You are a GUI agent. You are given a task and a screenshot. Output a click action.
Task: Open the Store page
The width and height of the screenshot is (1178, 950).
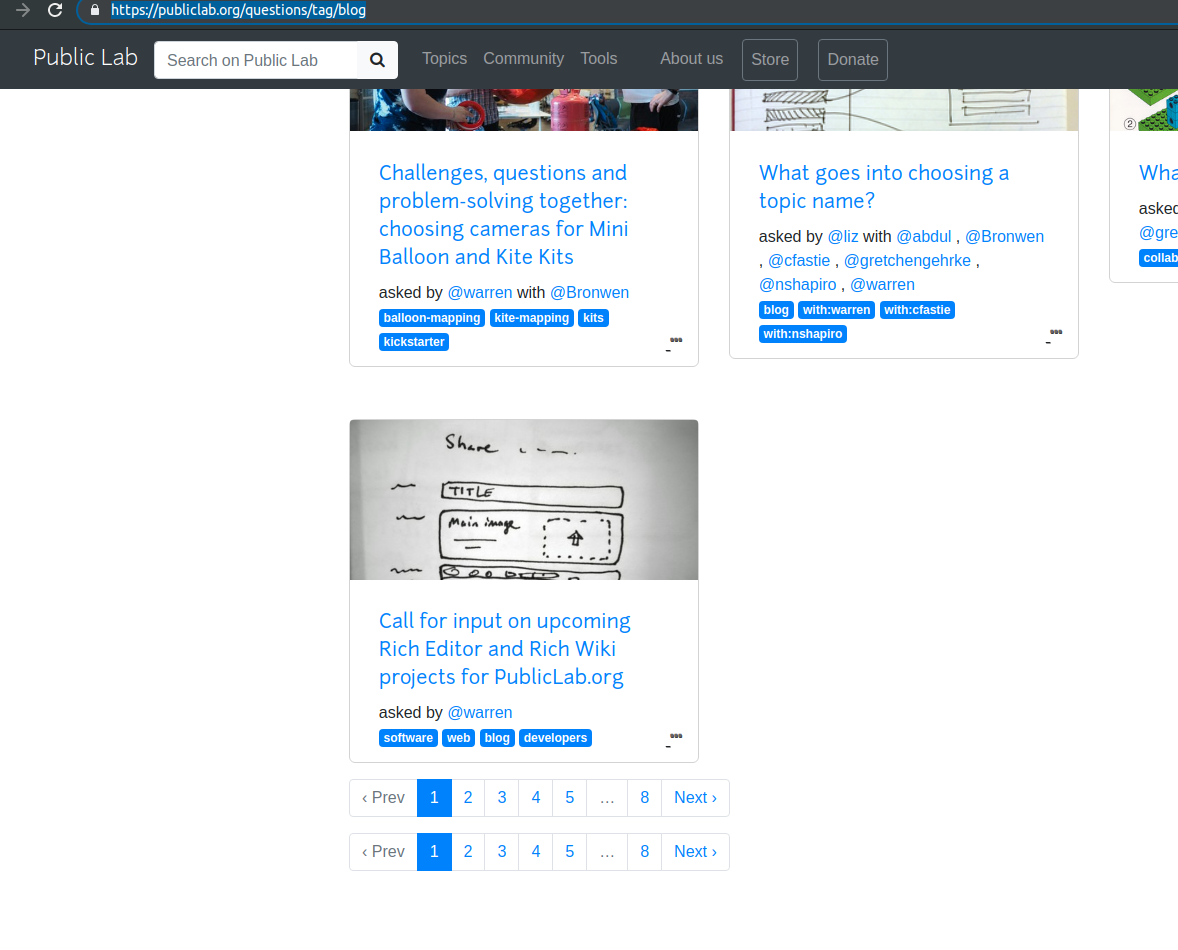[x=769, y=60]
